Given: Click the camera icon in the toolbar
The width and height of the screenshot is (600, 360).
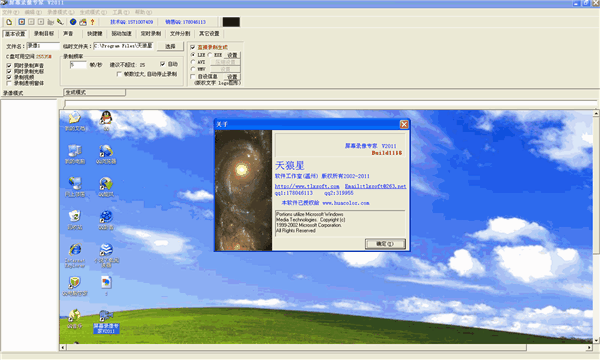Looking at the screenshot, I should [50, 22].
